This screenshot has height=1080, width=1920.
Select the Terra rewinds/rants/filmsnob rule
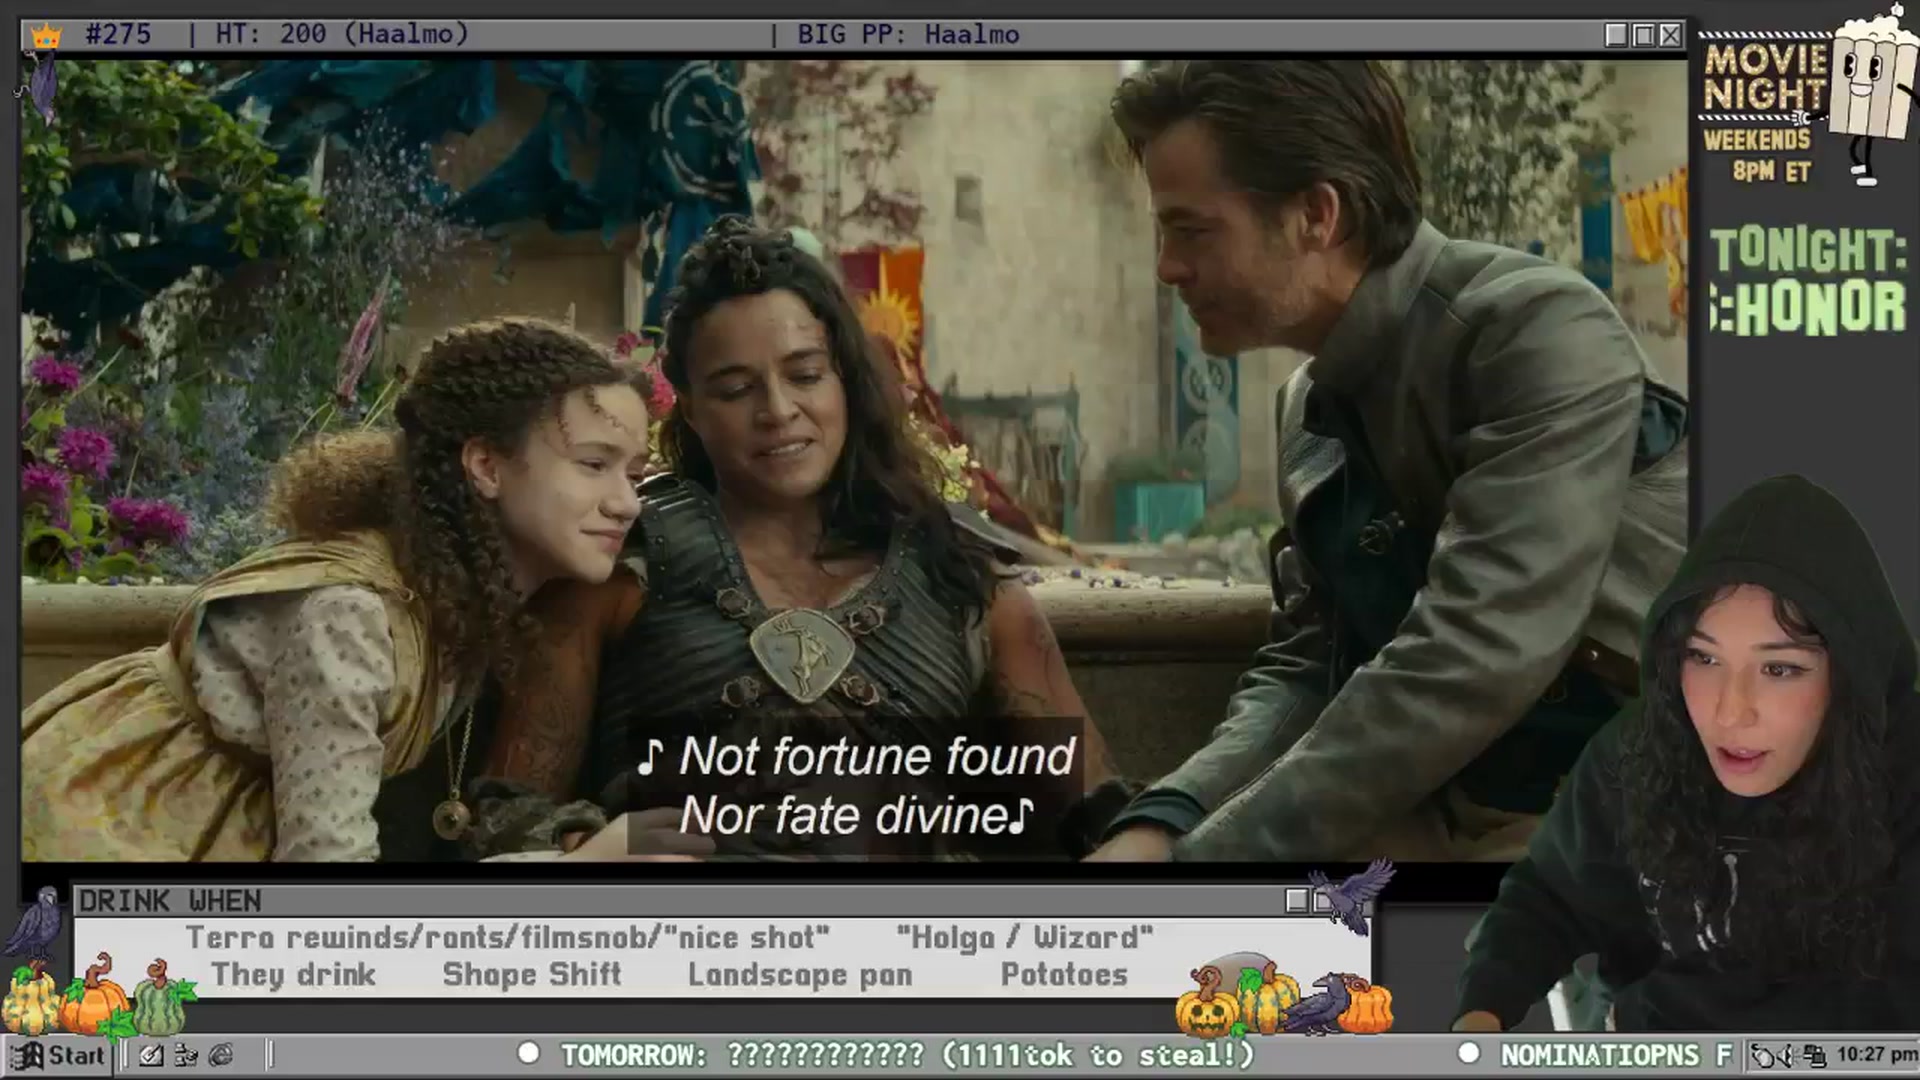508,938
